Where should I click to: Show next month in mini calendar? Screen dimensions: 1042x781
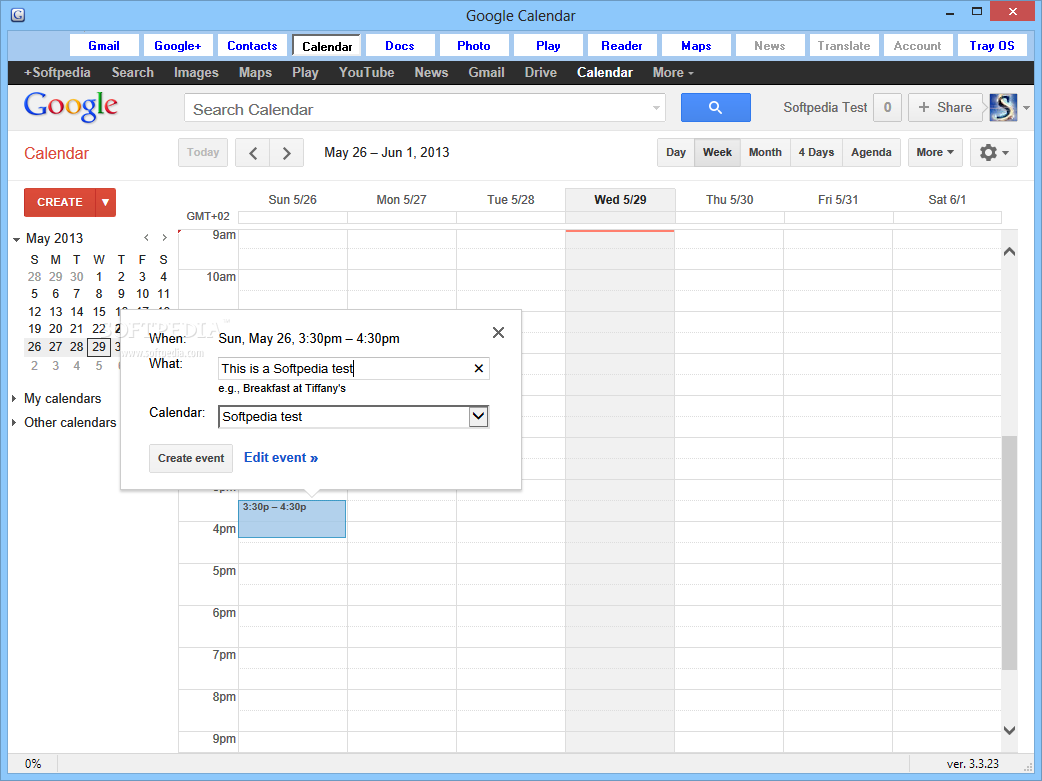pos(164,238)
